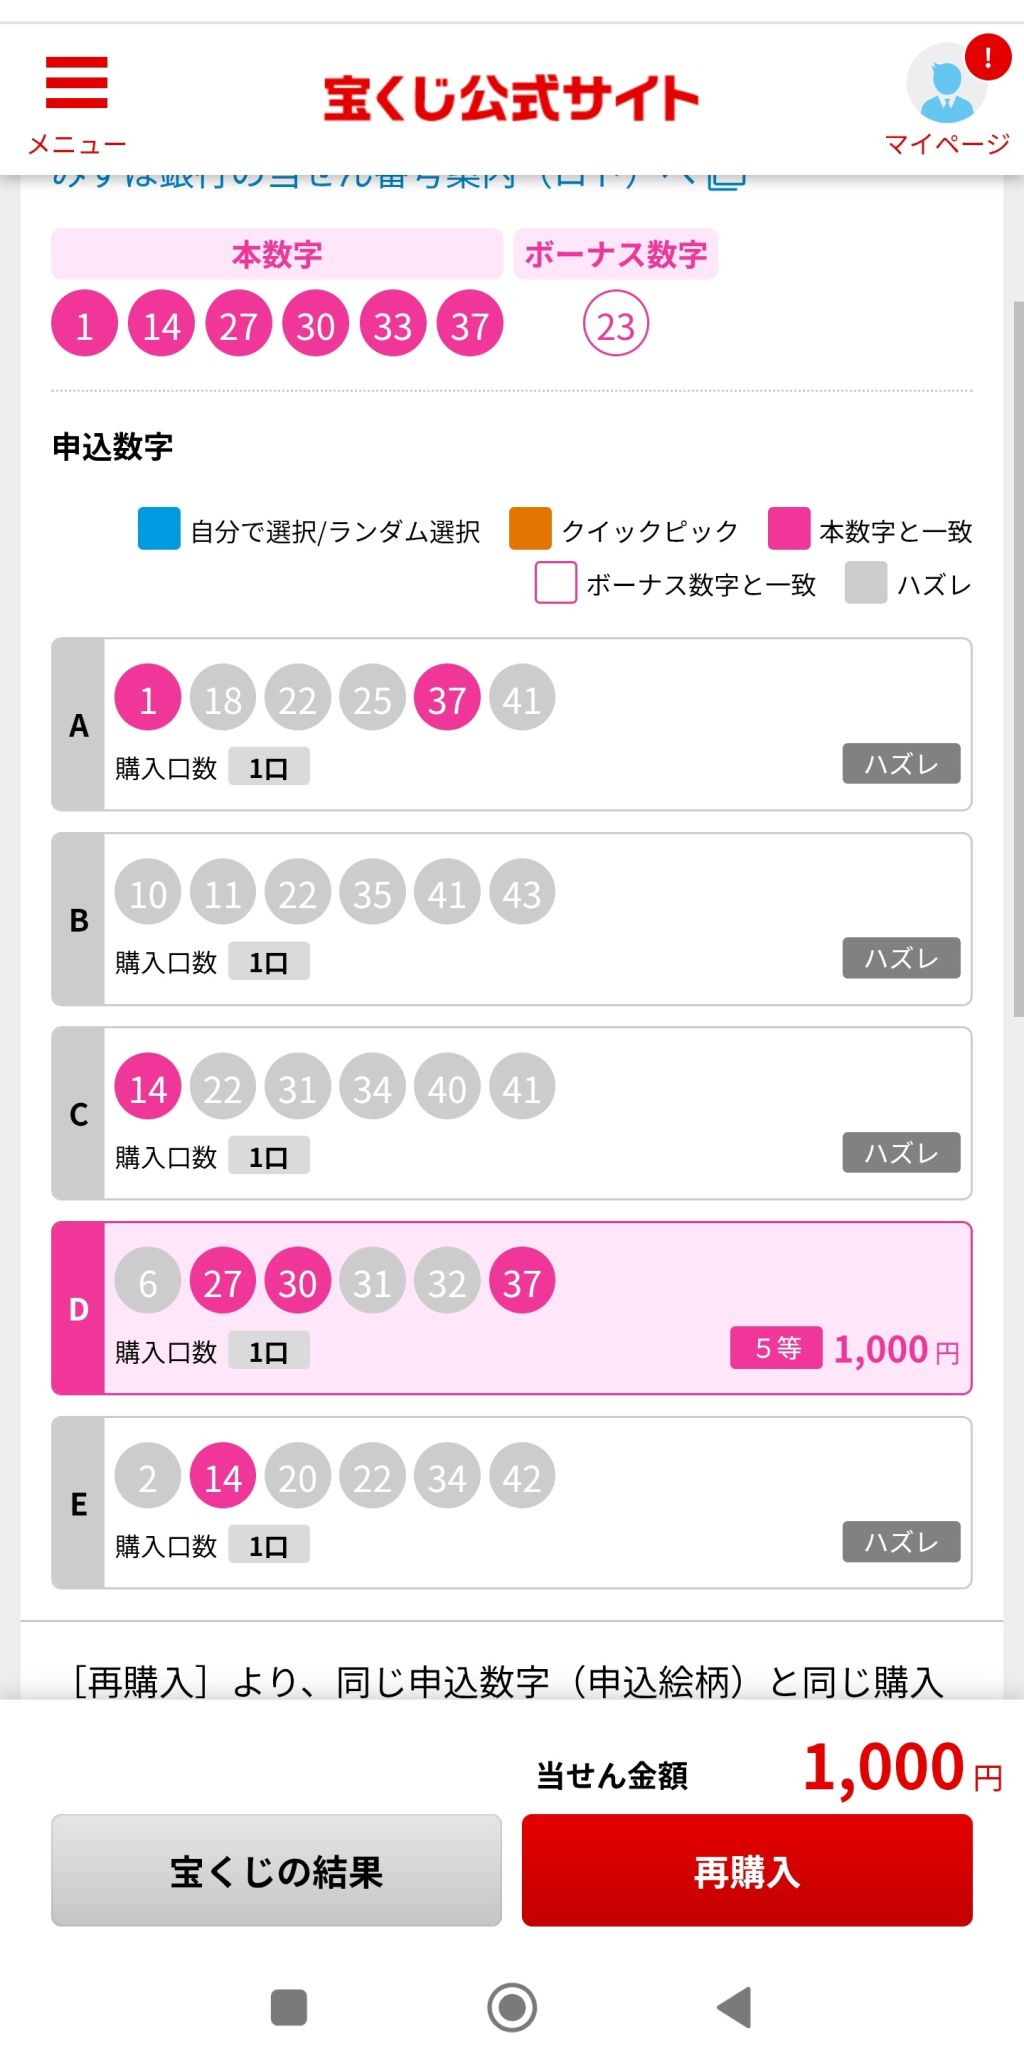Tap the Android recent apps square

point(289,2007)
